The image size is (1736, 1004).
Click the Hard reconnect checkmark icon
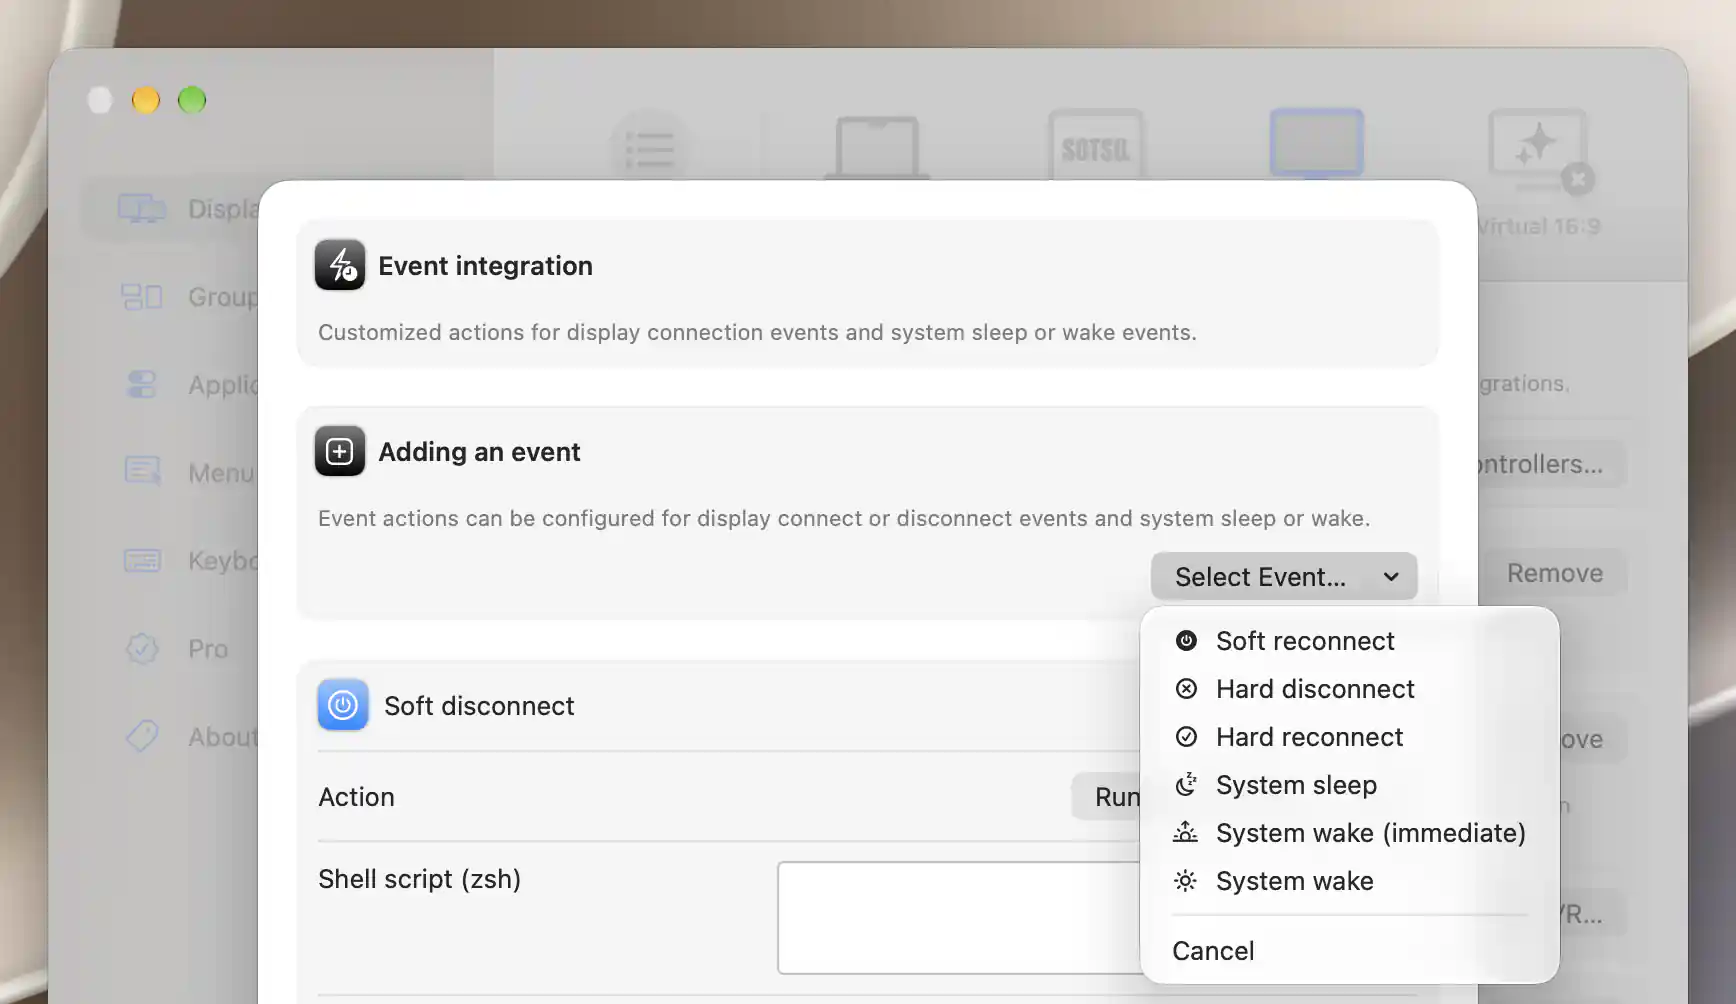tap(1186, 737)
